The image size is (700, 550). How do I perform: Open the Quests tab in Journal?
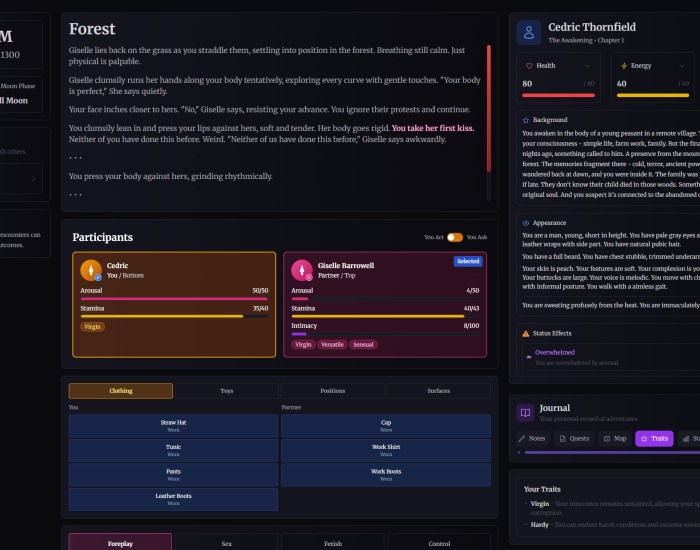tap(575, 438)
